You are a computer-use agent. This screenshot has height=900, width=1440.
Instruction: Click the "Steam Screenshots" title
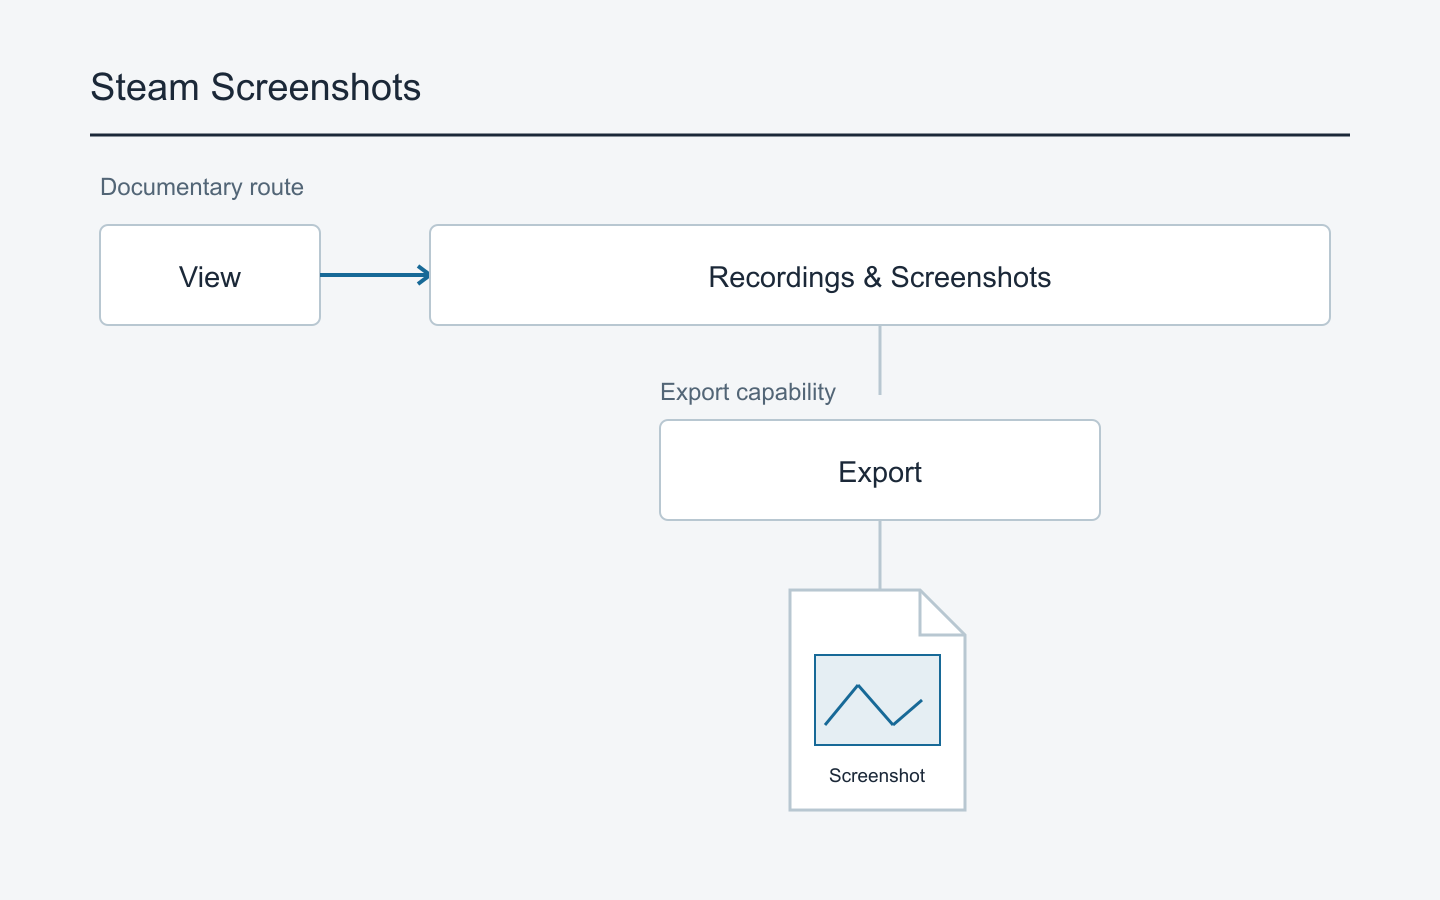click(x=255, y=87)
